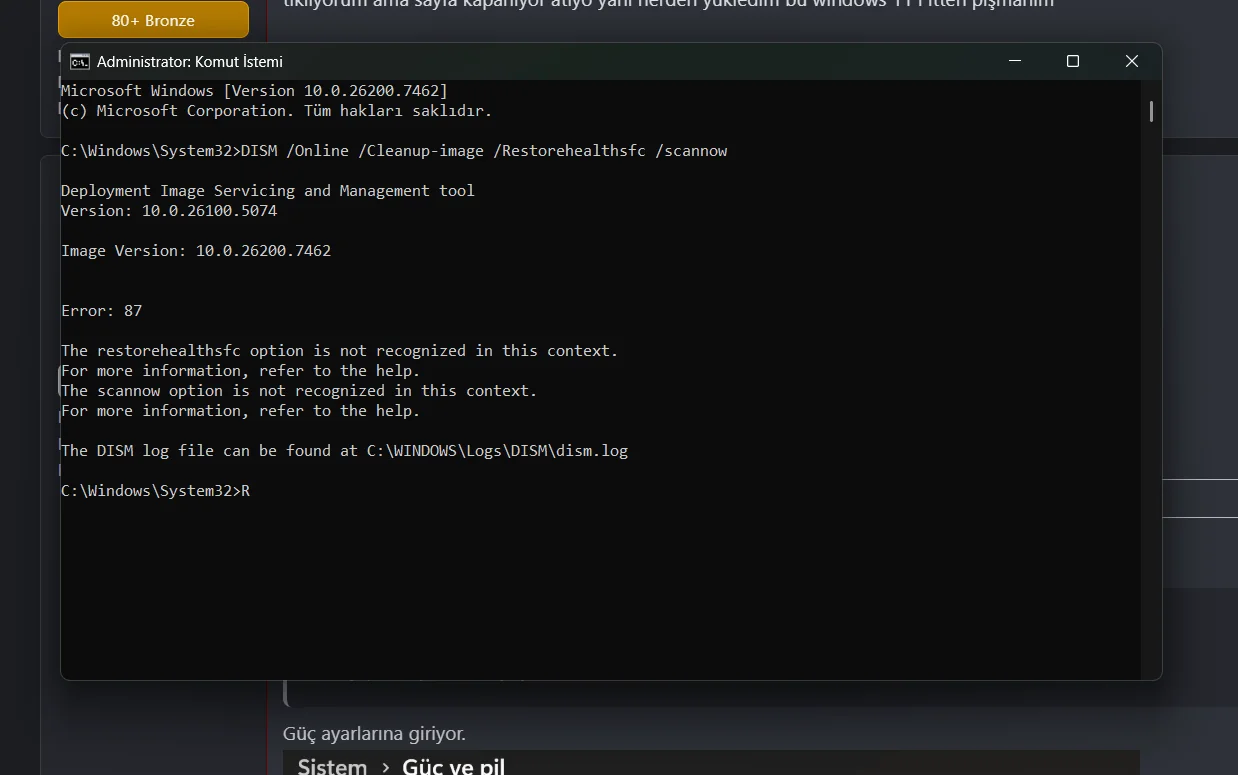Close the Komut İstemi window

(x=1132, y=61)
